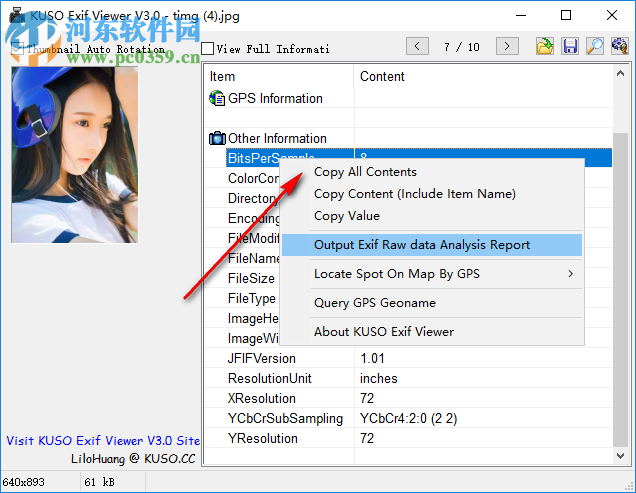This screenshot has height=493, width=636.
Task: Enable View Full Information checkbox
Action: pos(208,49)
